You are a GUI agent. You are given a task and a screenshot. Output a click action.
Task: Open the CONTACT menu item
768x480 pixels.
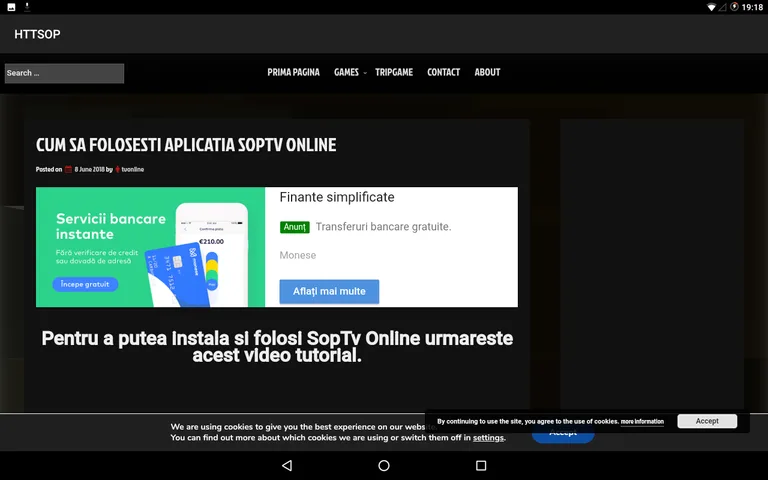point(443,72)
